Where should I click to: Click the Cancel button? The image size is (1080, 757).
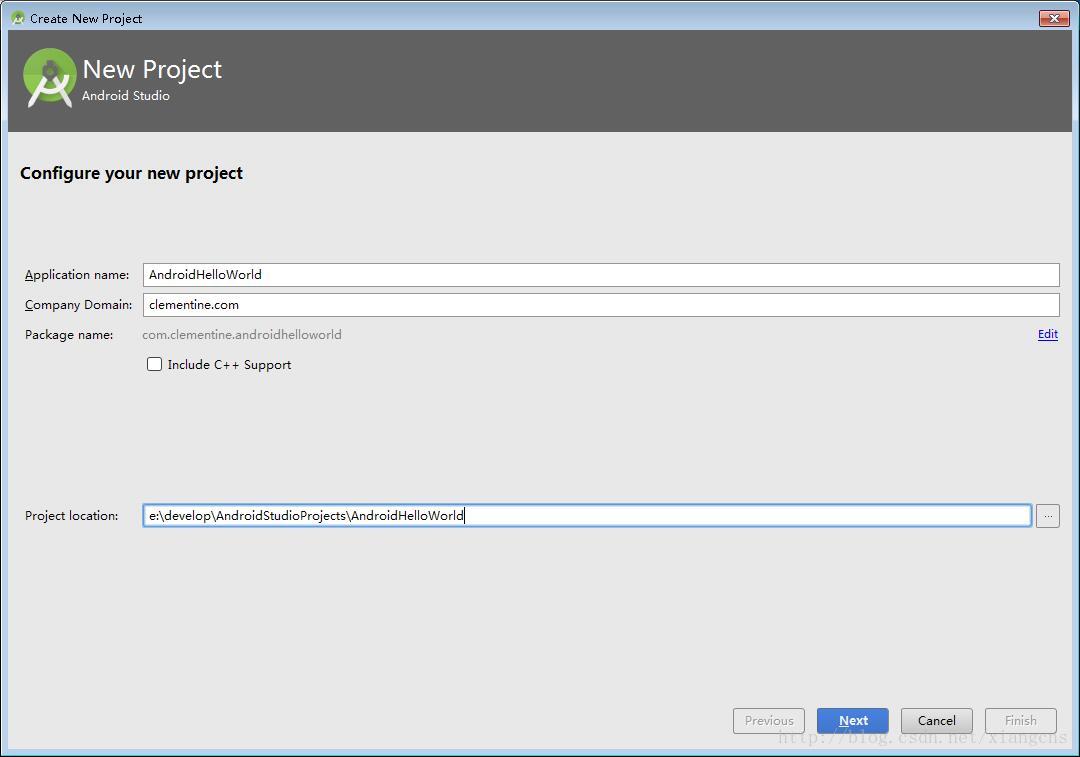point(937,720)
